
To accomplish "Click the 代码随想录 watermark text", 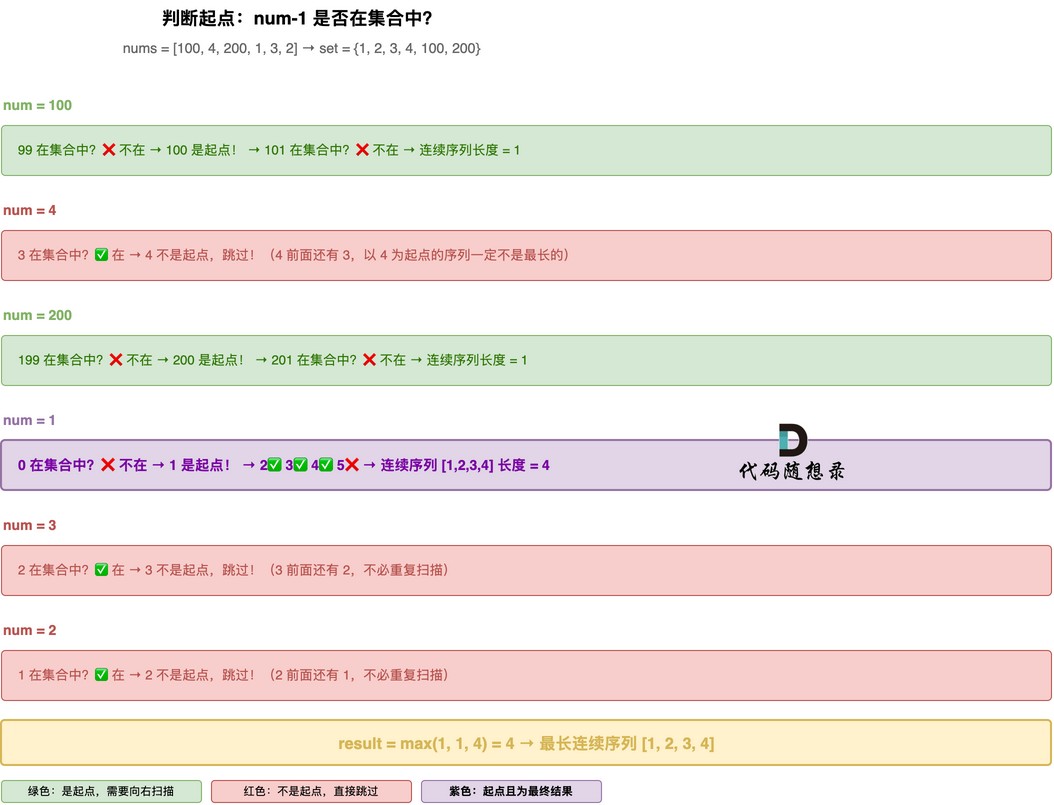I will pos(792,471).
